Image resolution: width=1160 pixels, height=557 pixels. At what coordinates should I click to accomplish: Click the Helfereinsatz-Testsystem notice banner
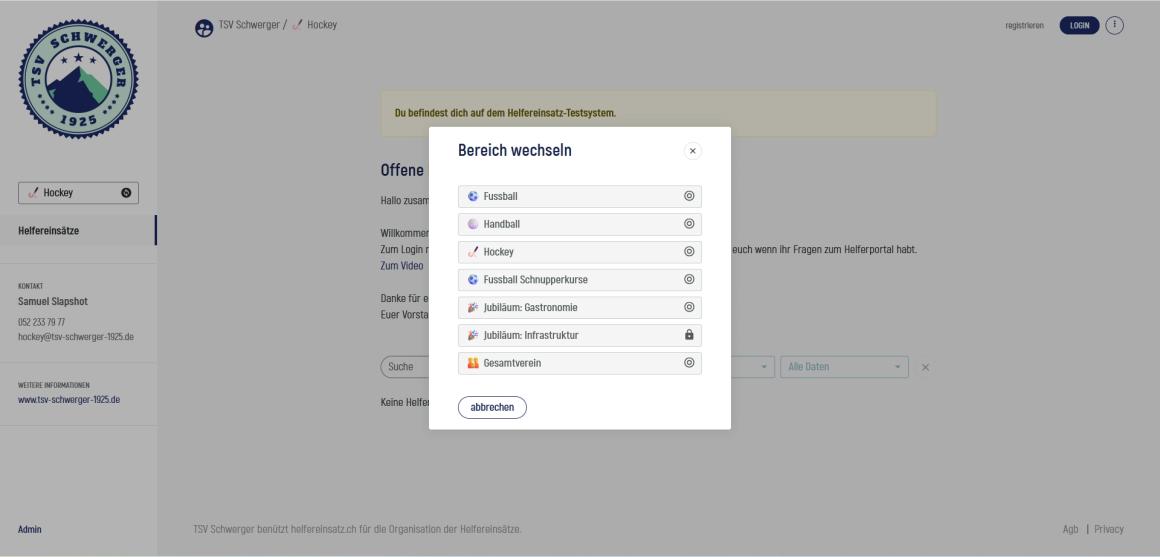[x=658, y=113]
